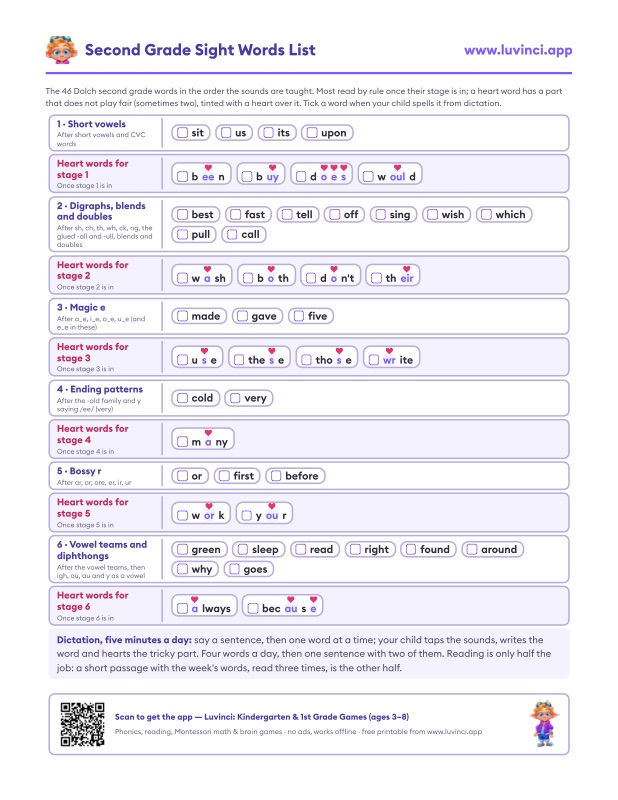Click the word 'found'
Image resolution: width=618 pixels, height=800 pixels.
point(434,549)
